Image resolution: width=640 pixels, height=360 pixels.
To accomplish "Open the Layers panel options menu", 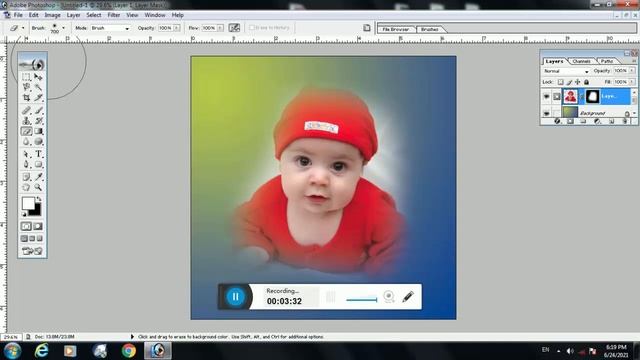I will [634, 61].
